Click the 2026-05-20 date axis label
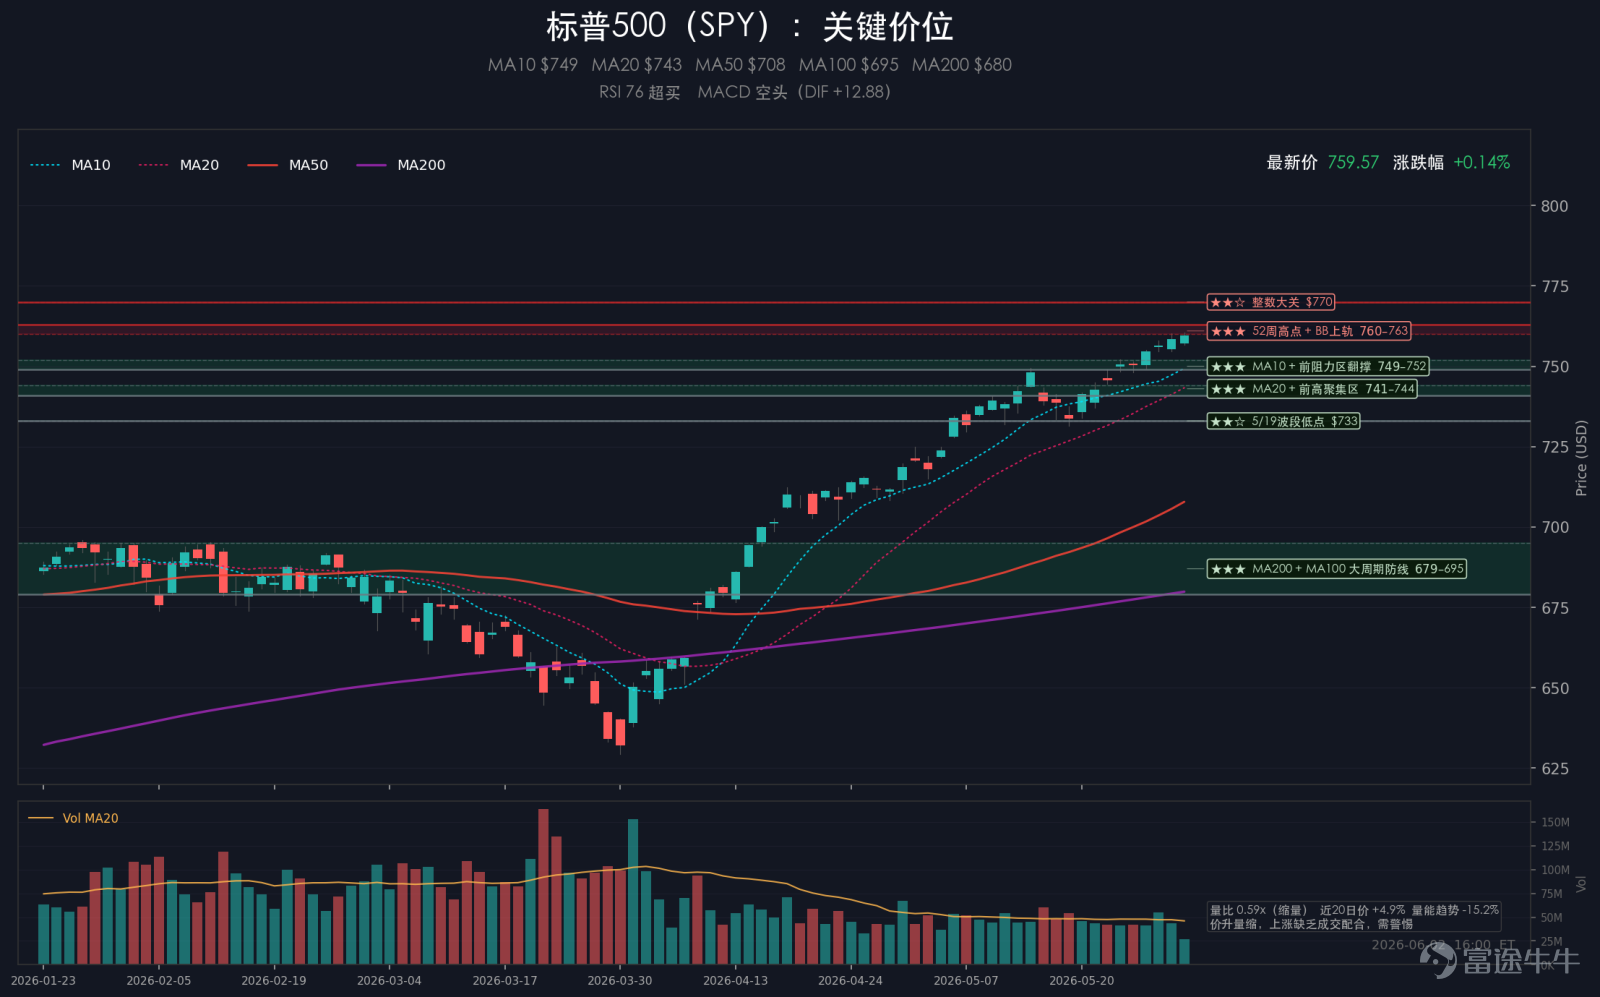Viewport: 1600px width, 997px height. click(x=1081, y=980)
